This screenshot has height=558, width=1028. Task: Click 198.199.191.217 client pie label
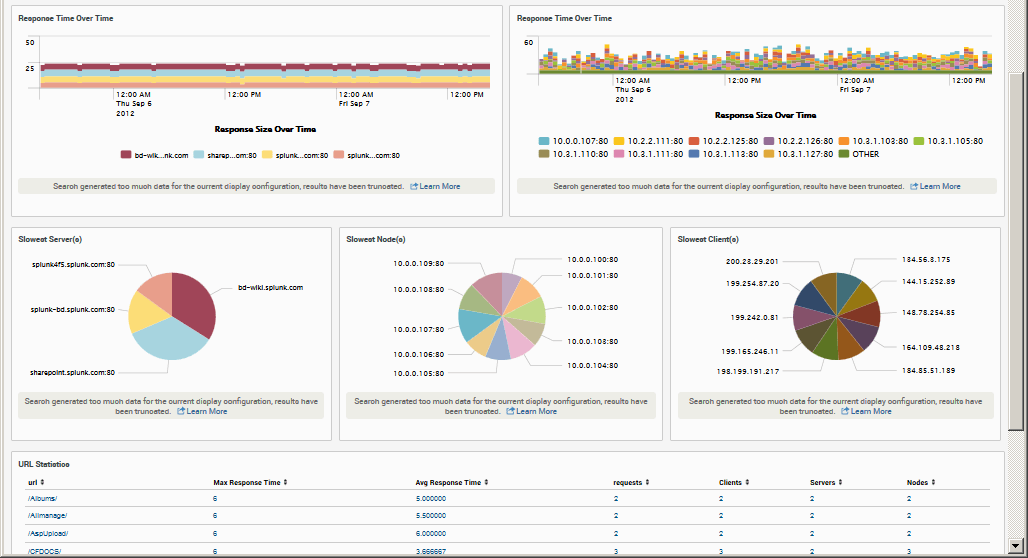[747, 372]
